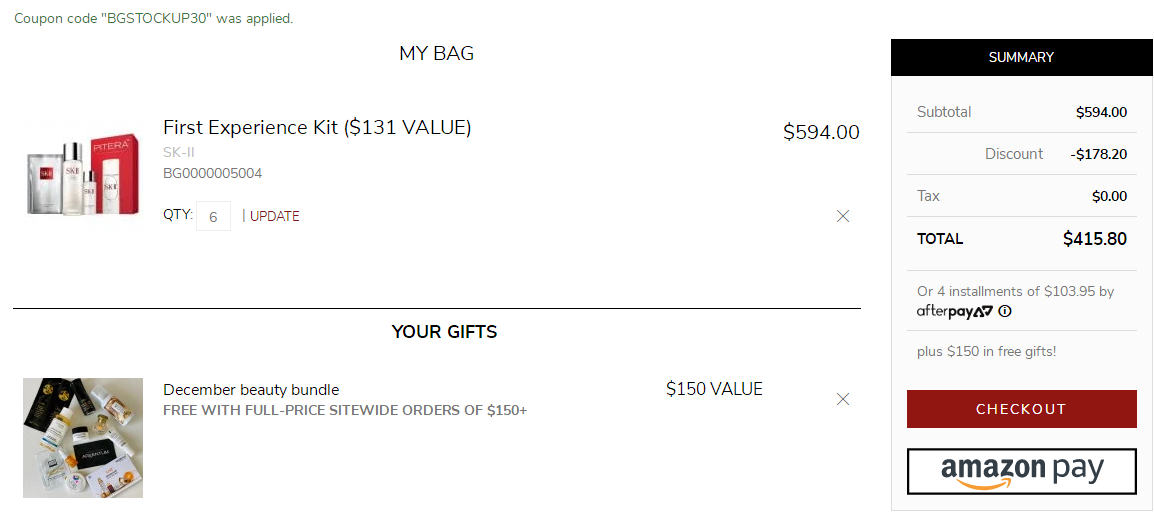Image resolution: width=1154 pixels, height=518 pixels.
Task: Remove First Experience Kit with X icon
Action: pyautogui.click(x=843, y=216)
